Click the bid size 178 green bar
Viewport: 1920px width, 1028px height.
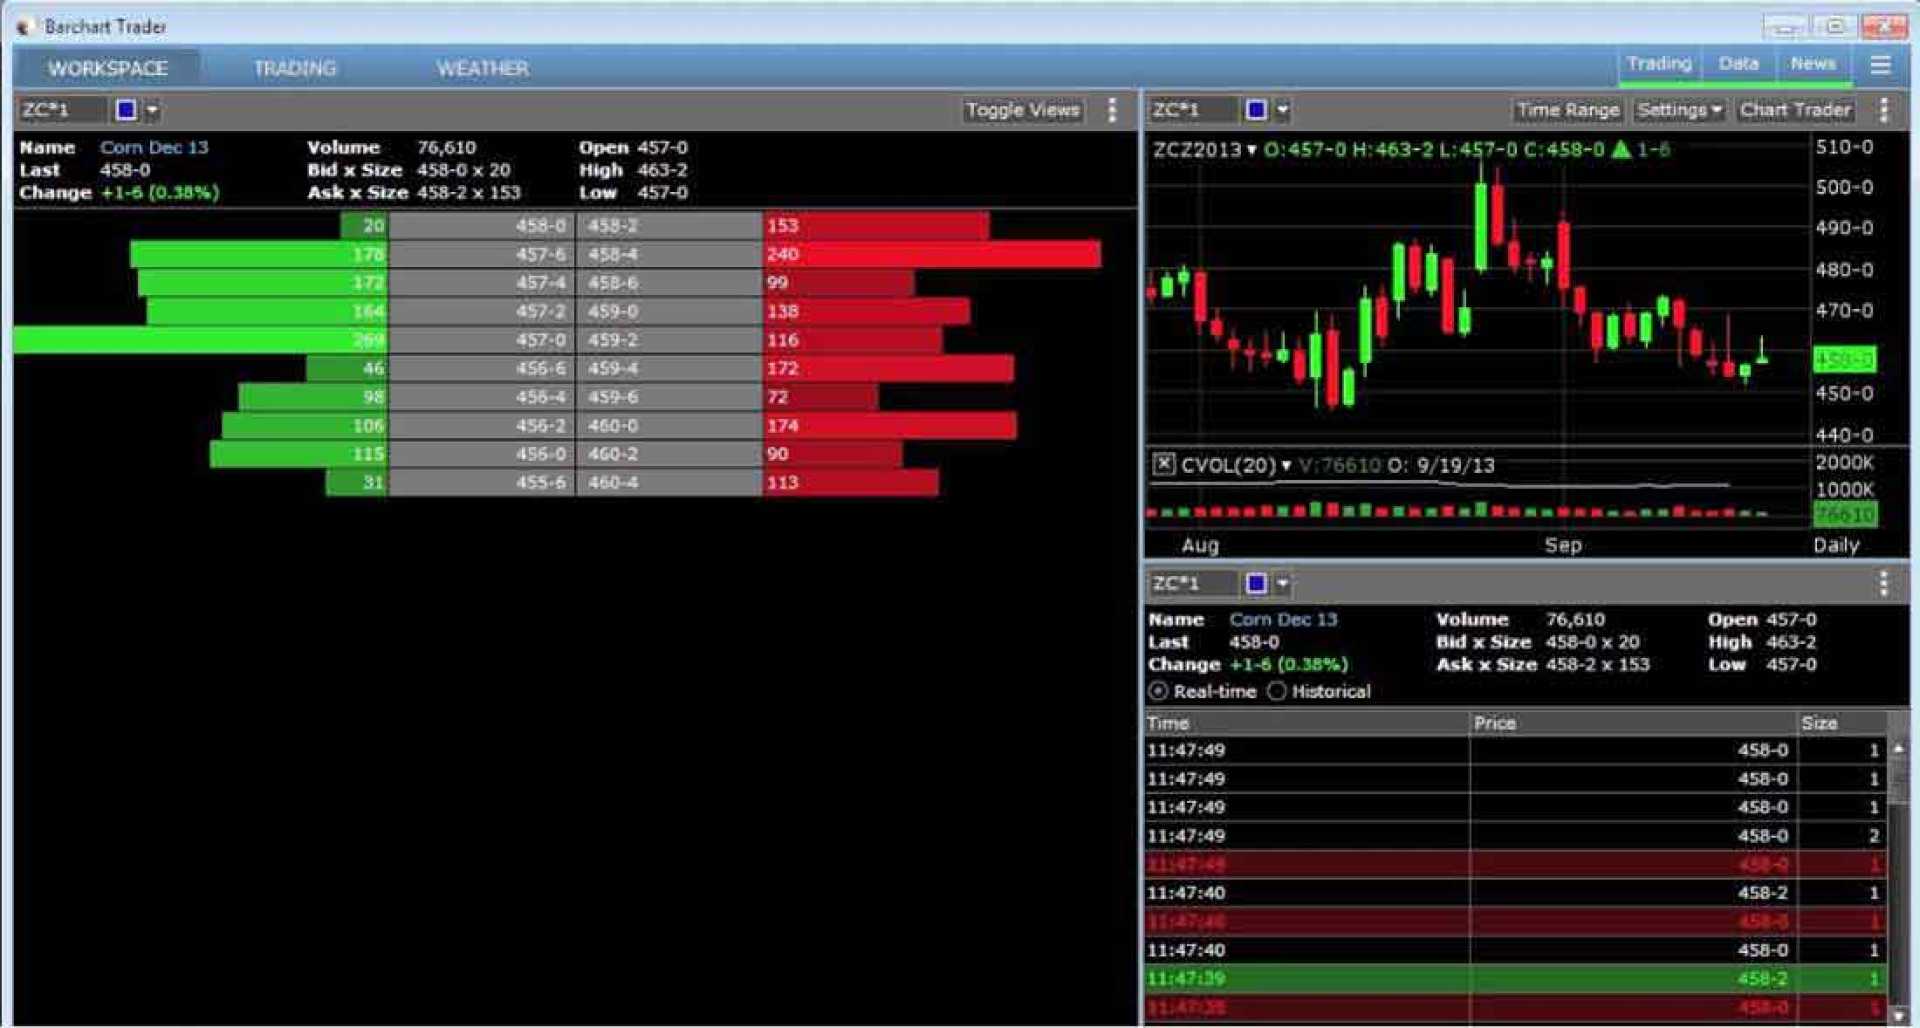click(x=259, y=254)
